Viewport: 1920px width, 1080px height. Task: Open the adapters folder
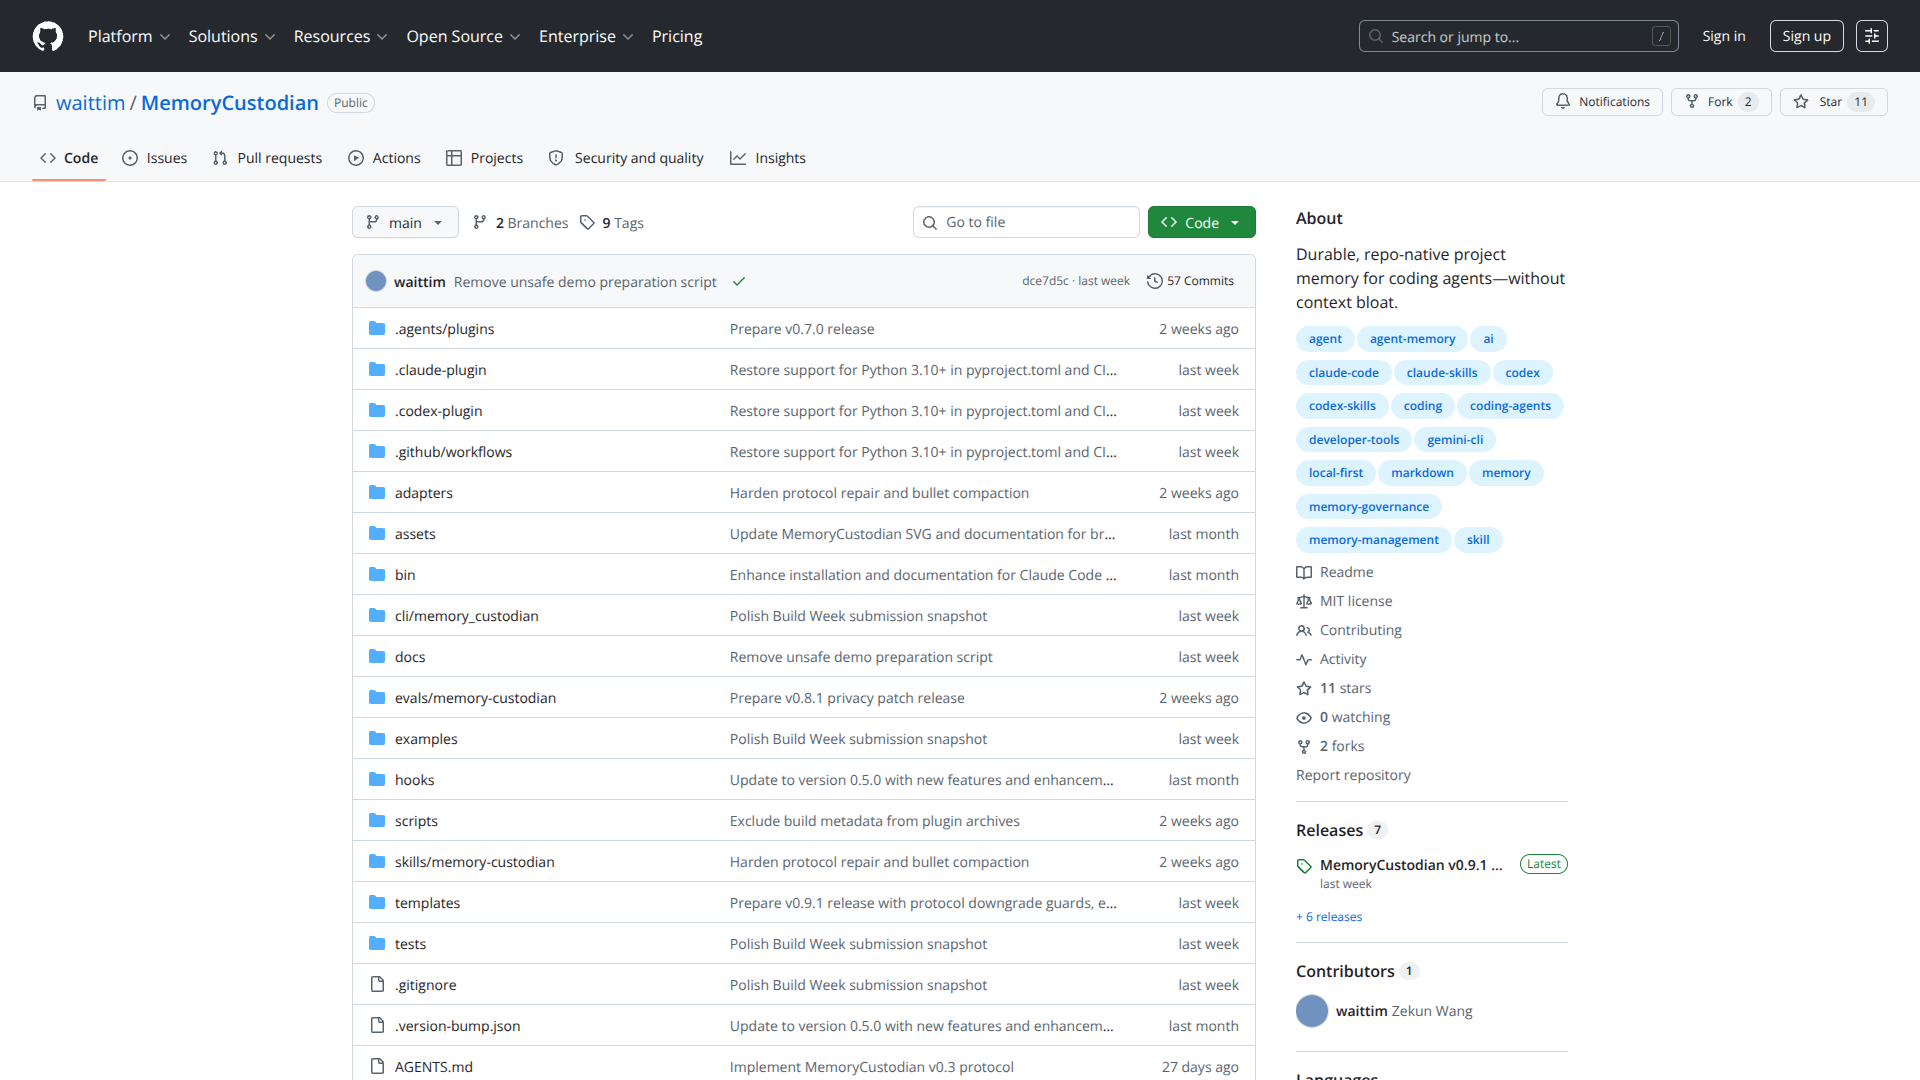pos(424,493)
